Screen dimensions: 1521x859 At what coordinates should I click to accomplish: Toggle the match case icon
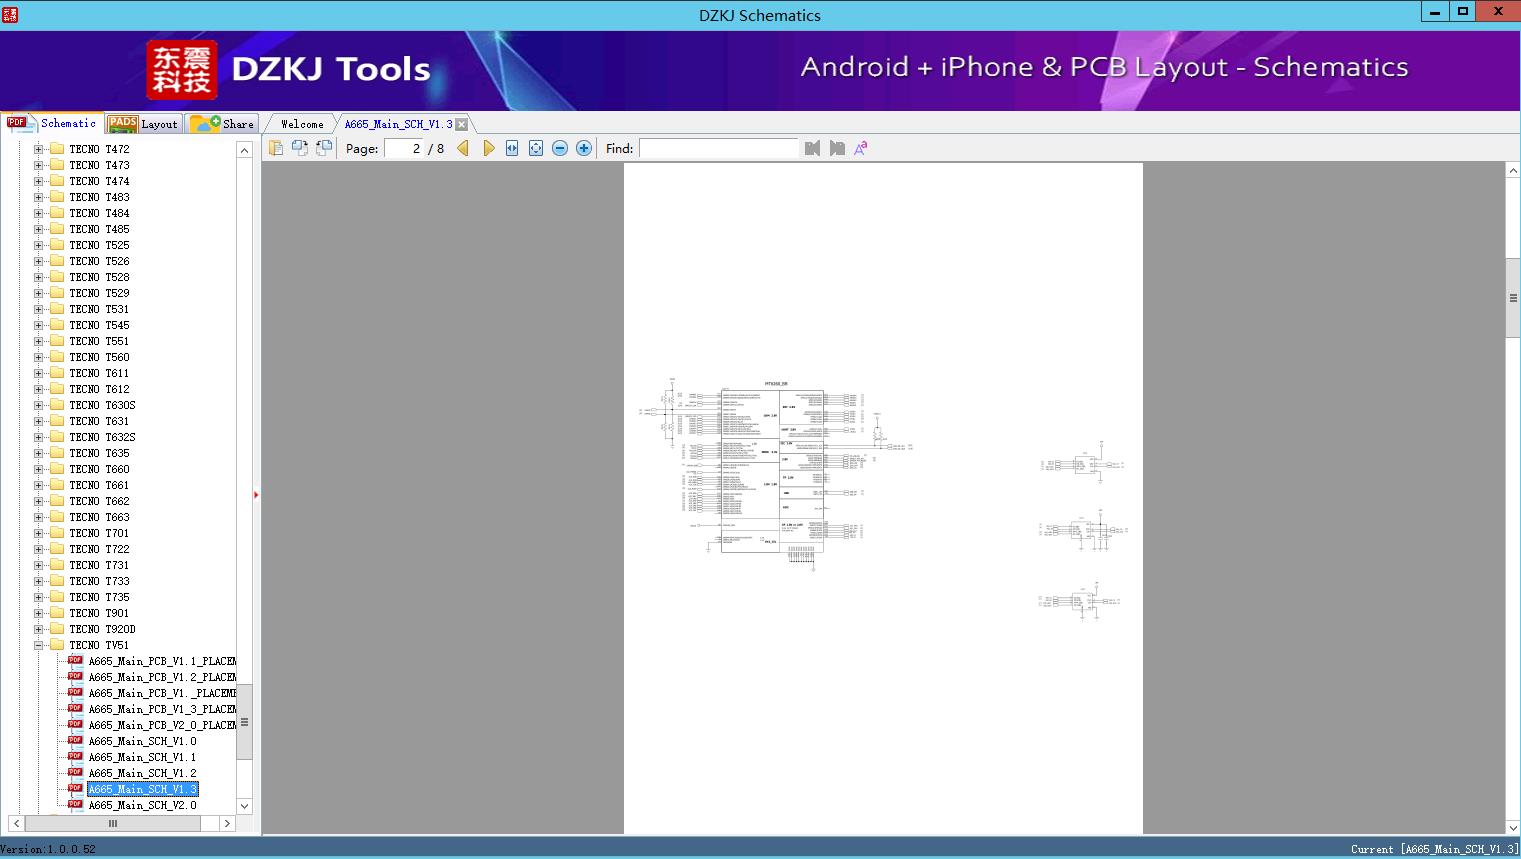(x=860, y=148)
